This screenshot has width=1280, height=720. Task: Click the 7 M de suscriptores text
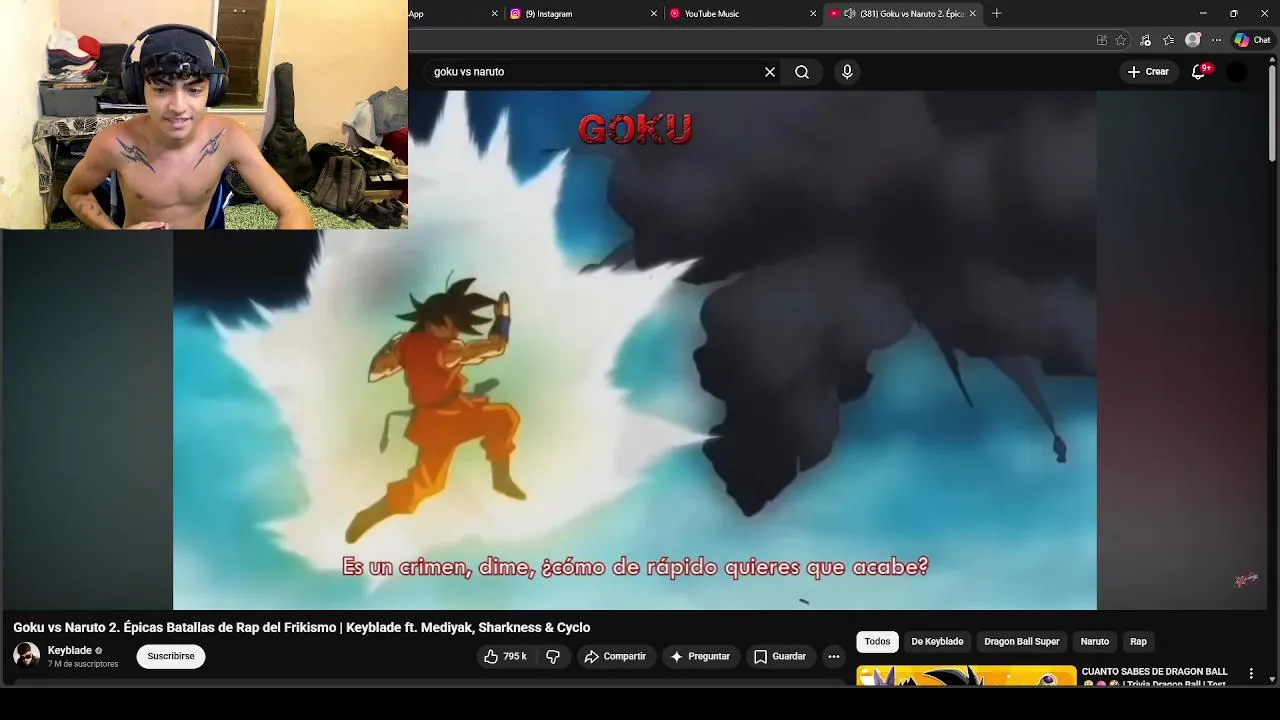pyautogui.click(x=83, y=664)
